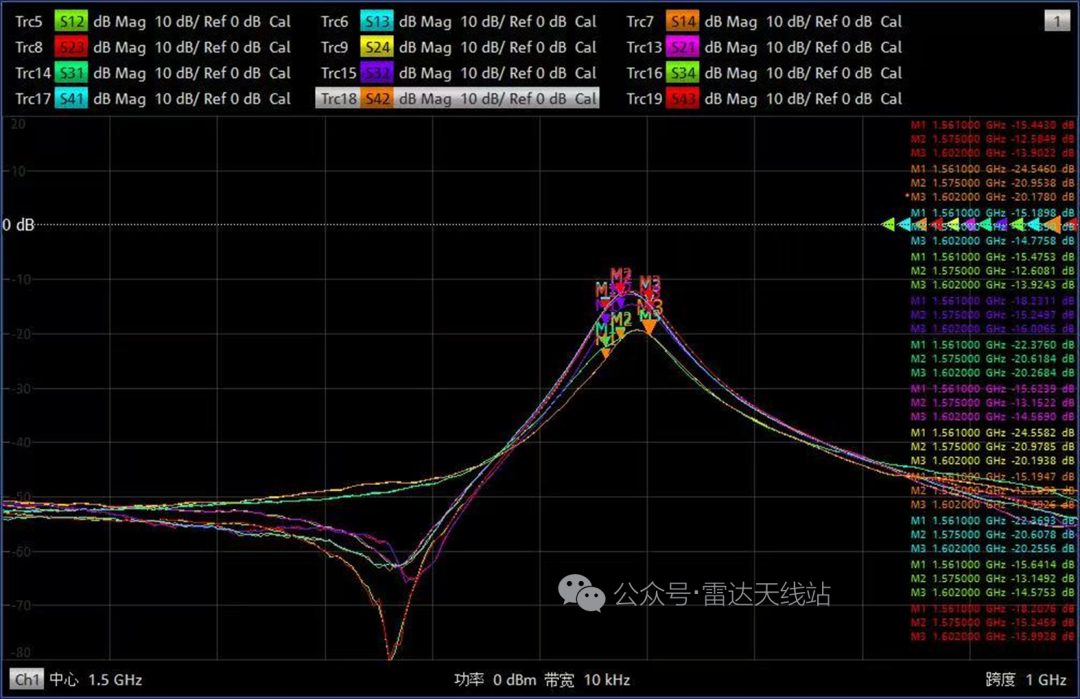
Task: Select the S14 orange color swatch
Action: point(683,22)
